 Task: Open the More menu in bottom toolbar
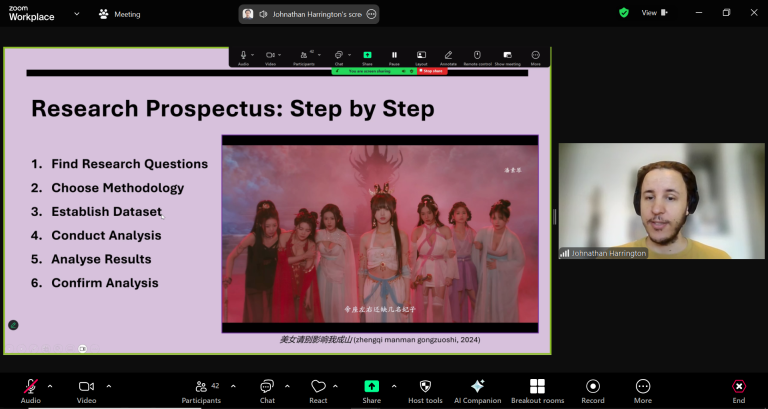[643, 392]
